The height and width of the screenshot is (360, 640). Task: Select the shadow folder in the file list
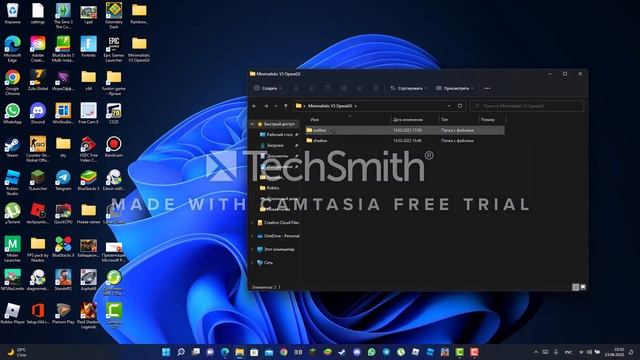click(405, 140)
